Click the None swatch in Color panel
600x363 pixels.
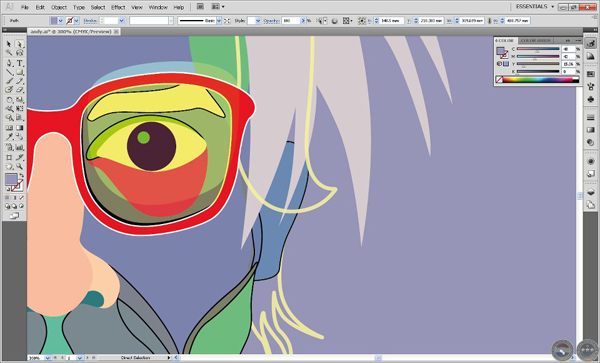[499, 80]
